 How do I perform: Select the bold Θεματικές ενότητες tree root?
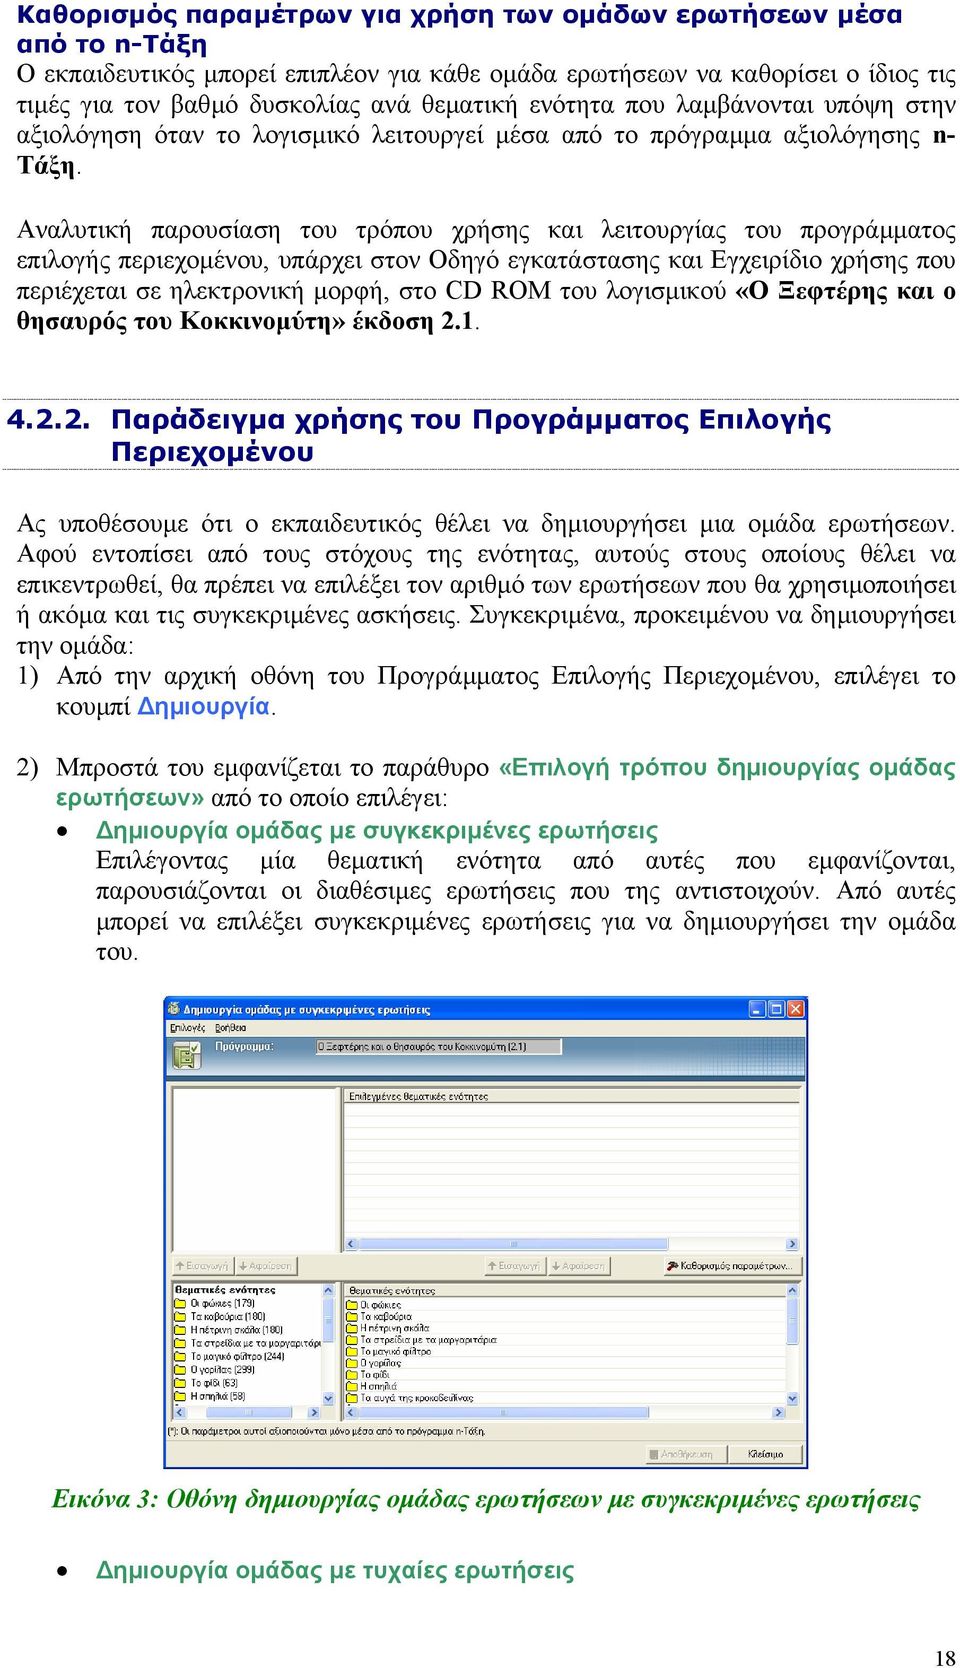click(x=225, y=1290)
